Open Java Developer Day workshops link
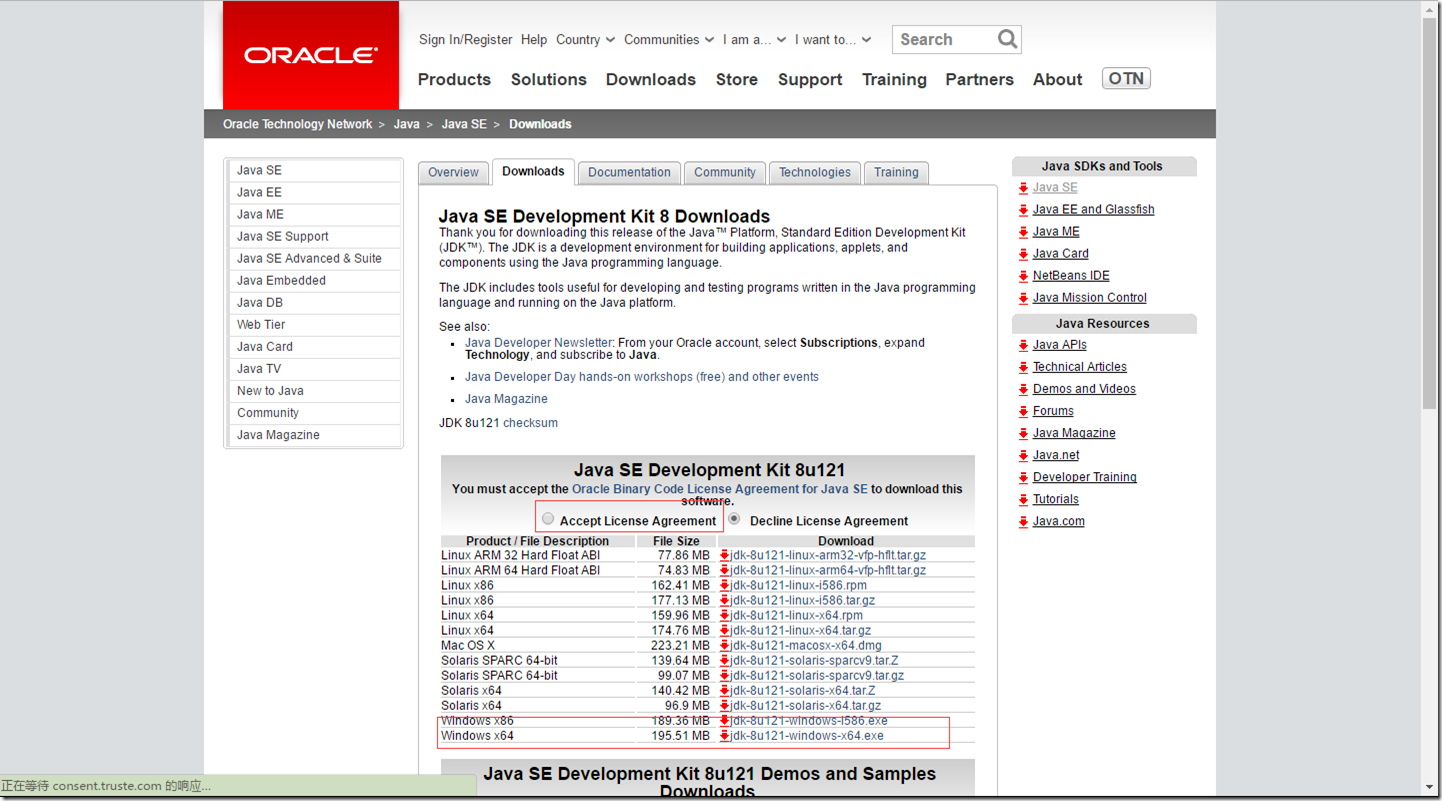This screenshot has height=801, width=1442. [642, 377]
